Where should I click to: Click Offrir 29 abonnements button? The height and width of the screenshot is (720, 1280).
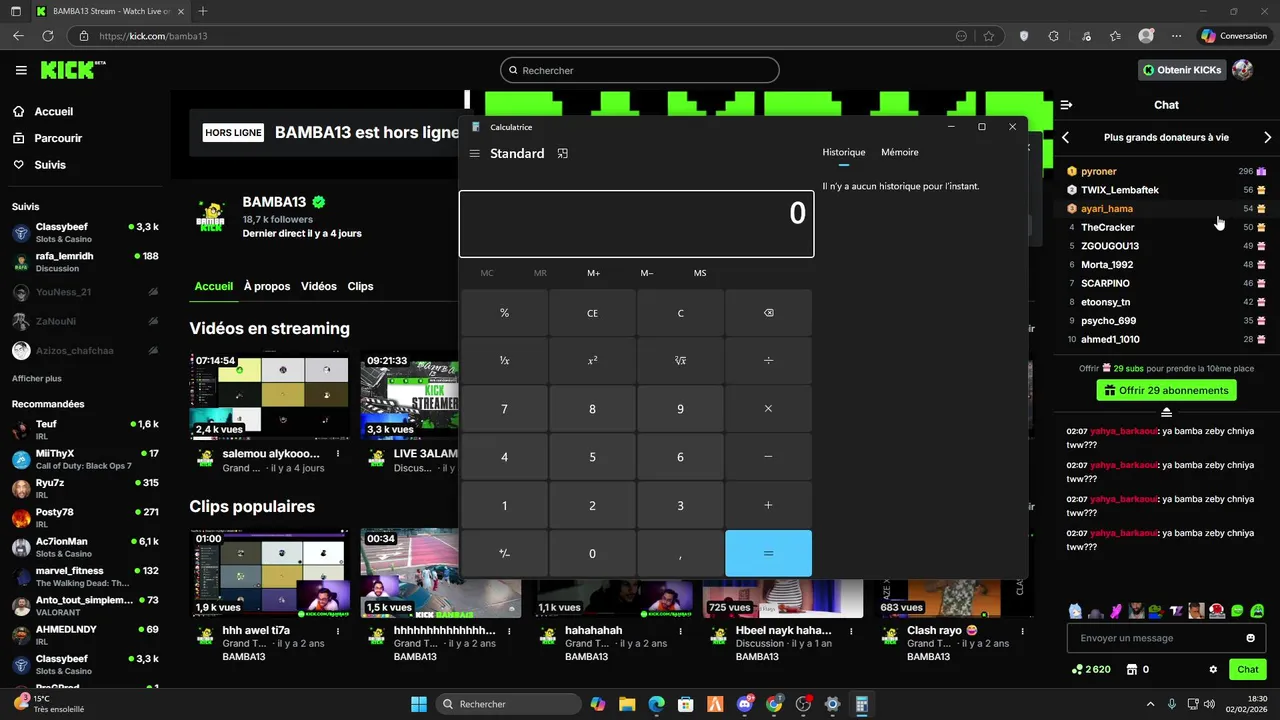[1166, 390]
